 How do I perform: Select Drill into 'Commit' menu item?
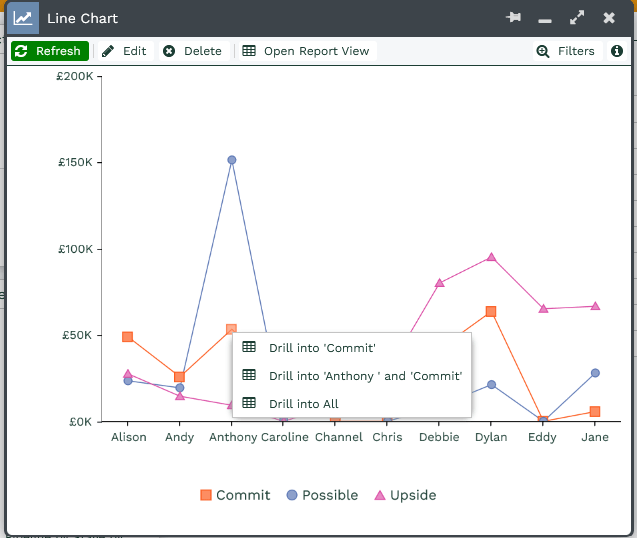(x=322, y=348)
